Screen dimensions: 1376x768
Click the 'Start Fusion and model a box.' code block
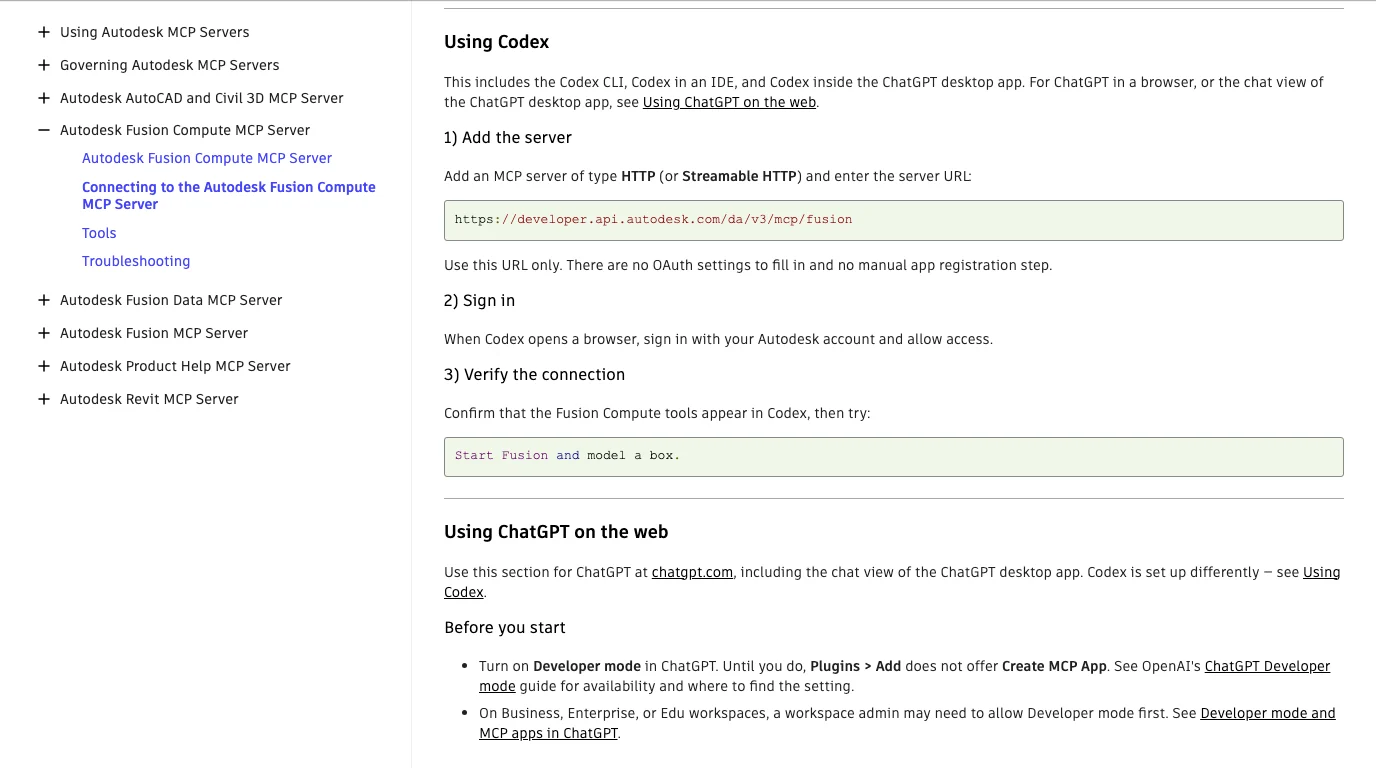[894, 456]
